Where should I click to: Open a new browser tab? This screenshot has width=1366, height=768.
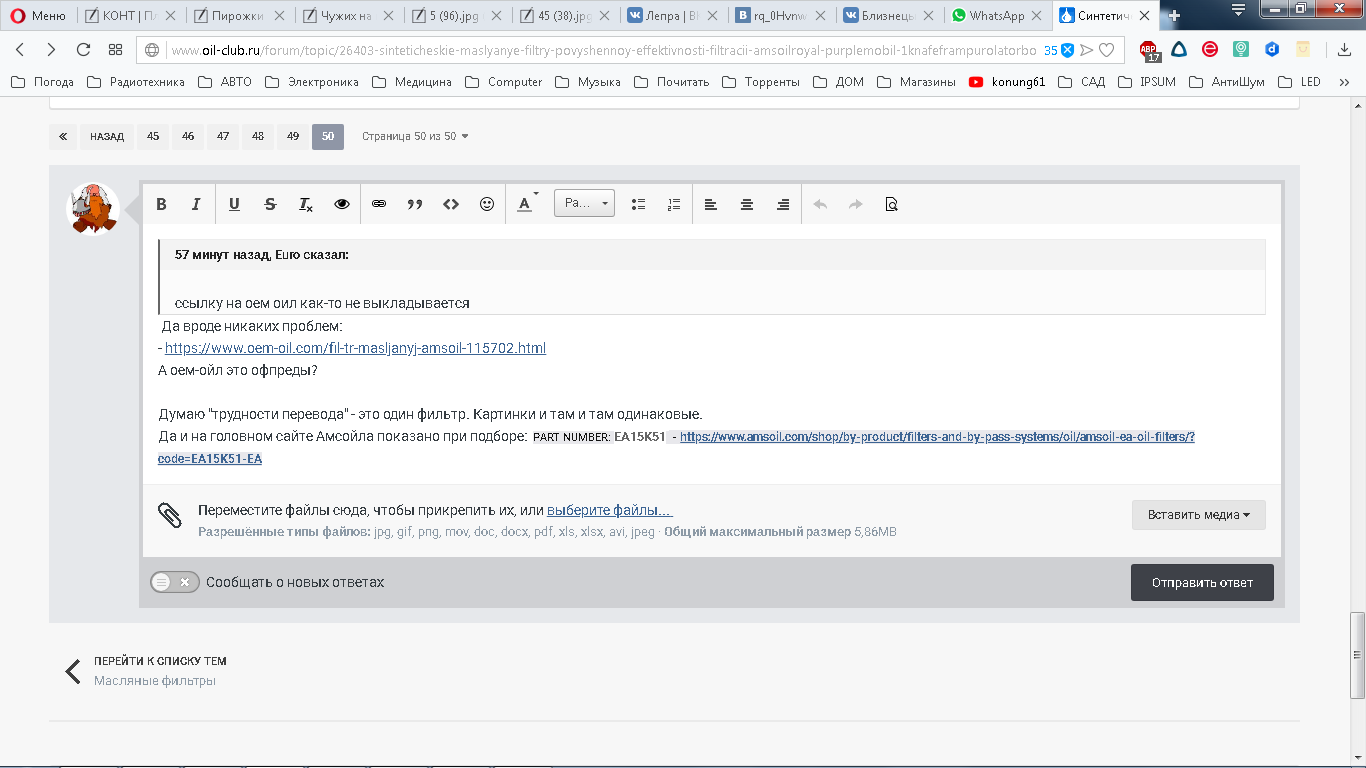1174,16
